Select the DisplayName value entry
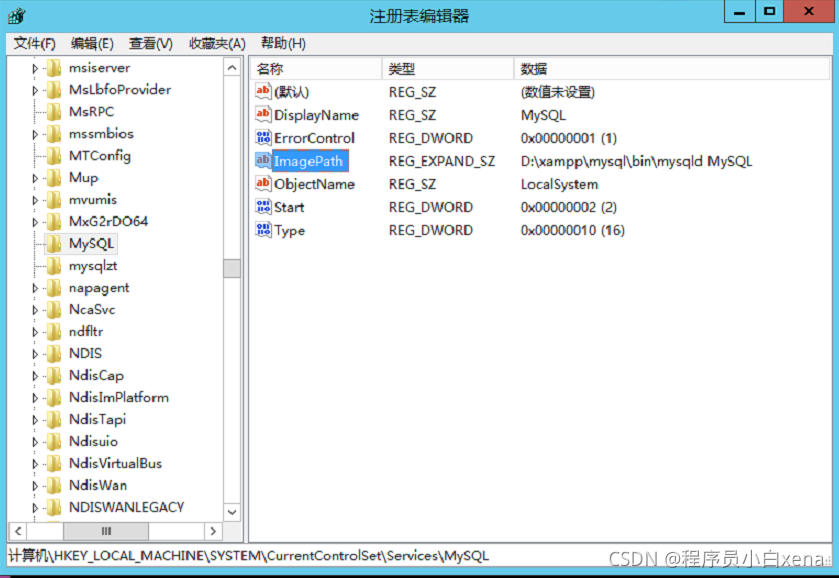839x578 pixels. 316,115
